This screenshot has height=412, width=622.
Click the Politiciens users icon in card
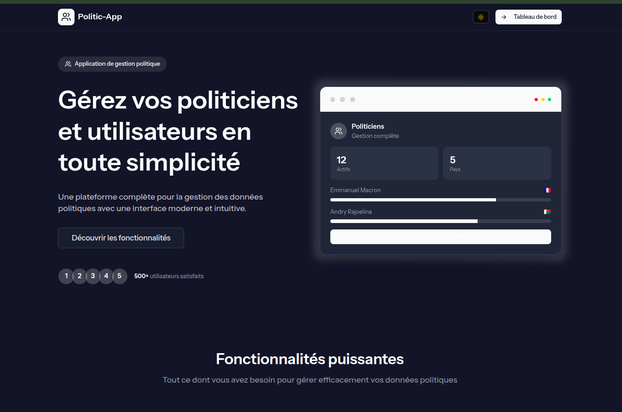tap(338, 131)
